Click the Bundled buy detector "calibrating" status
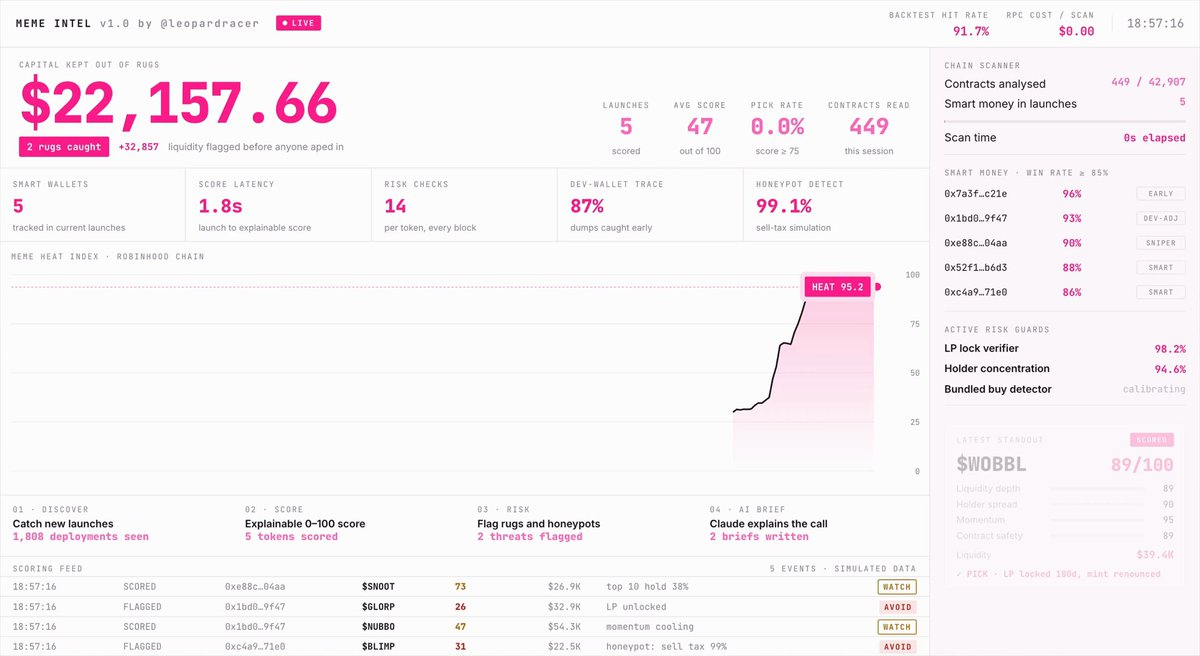This screenshot has height=656, width=1200. [1154, 389]
